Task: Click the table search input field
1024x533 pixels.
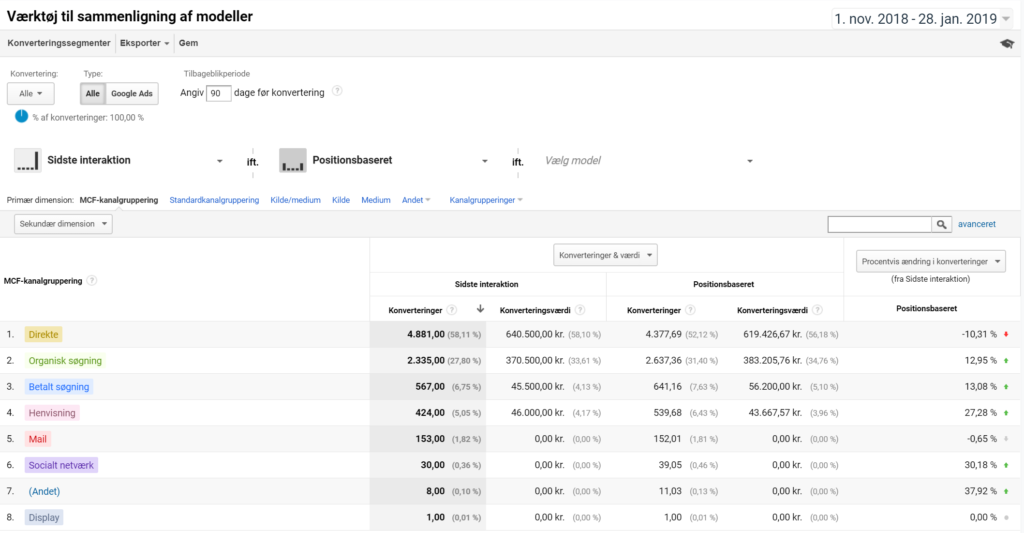Action: point(879,224)
